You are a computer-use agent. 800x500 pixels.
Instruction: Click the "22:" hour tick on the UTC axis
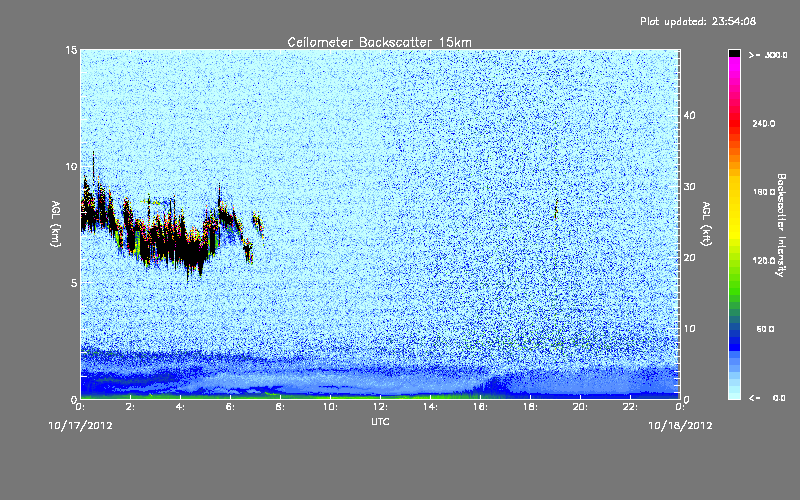pos(631,407)
